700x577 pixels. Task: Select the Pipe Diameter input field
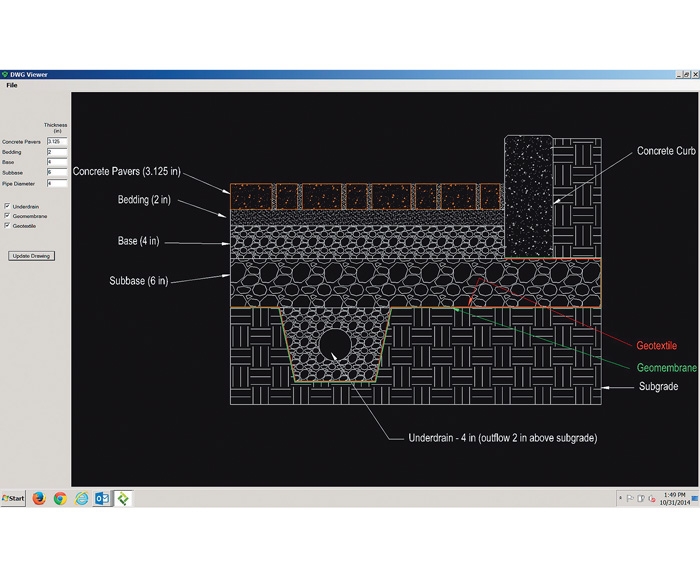56,183
